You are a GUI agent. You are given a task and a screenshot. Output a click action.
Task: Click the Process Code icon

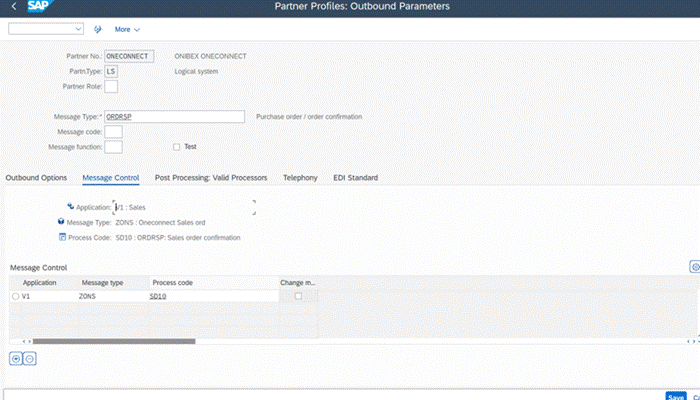[62, 237]
